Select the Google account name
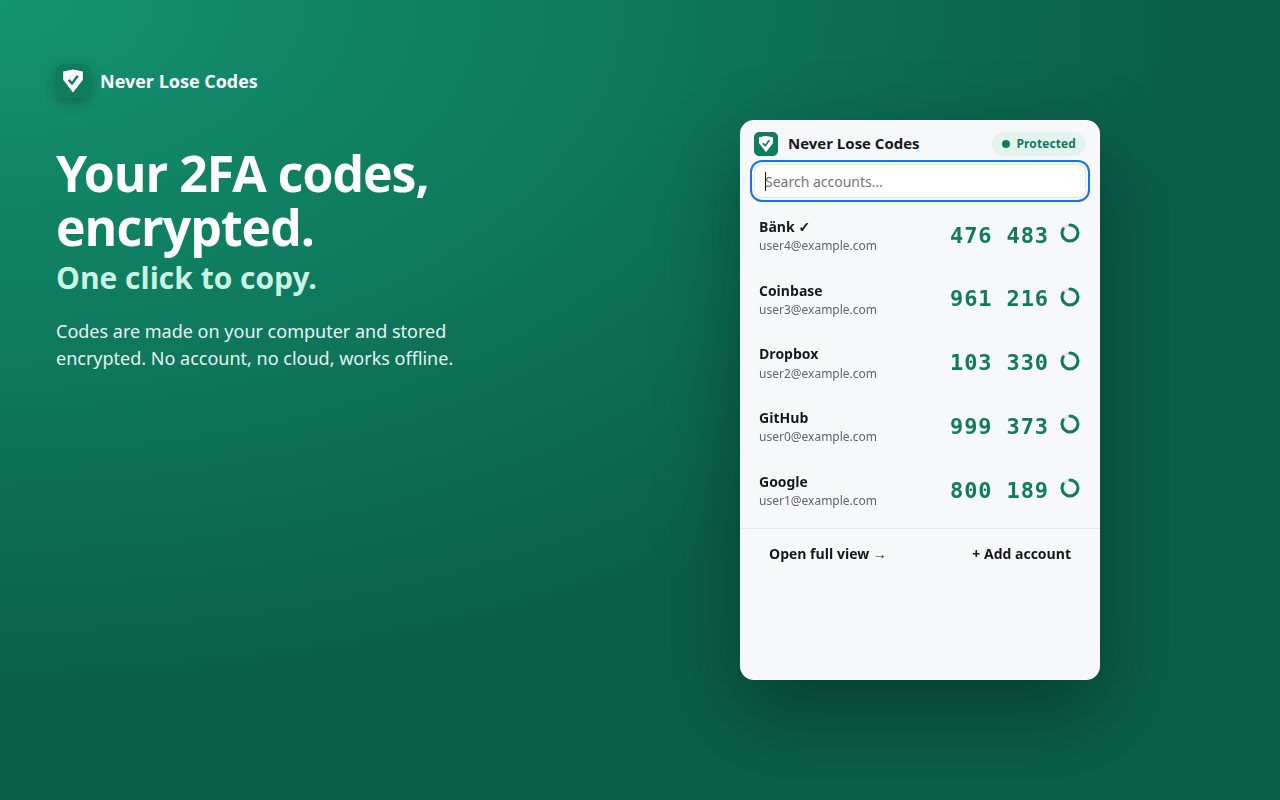The width and height of the screenshot is (1280, 800). 783,482
